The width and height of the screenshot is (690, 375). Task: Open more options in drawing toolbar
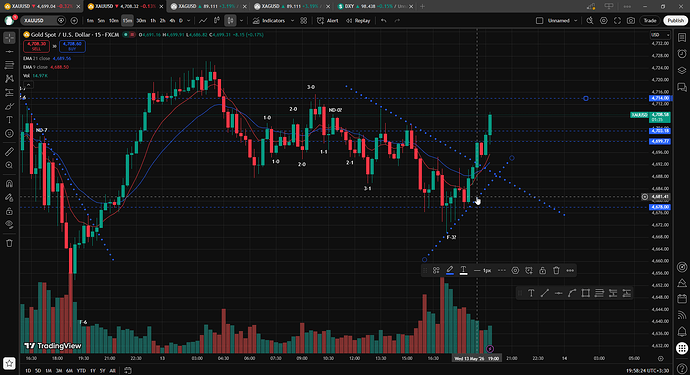[x=570, y=270]
